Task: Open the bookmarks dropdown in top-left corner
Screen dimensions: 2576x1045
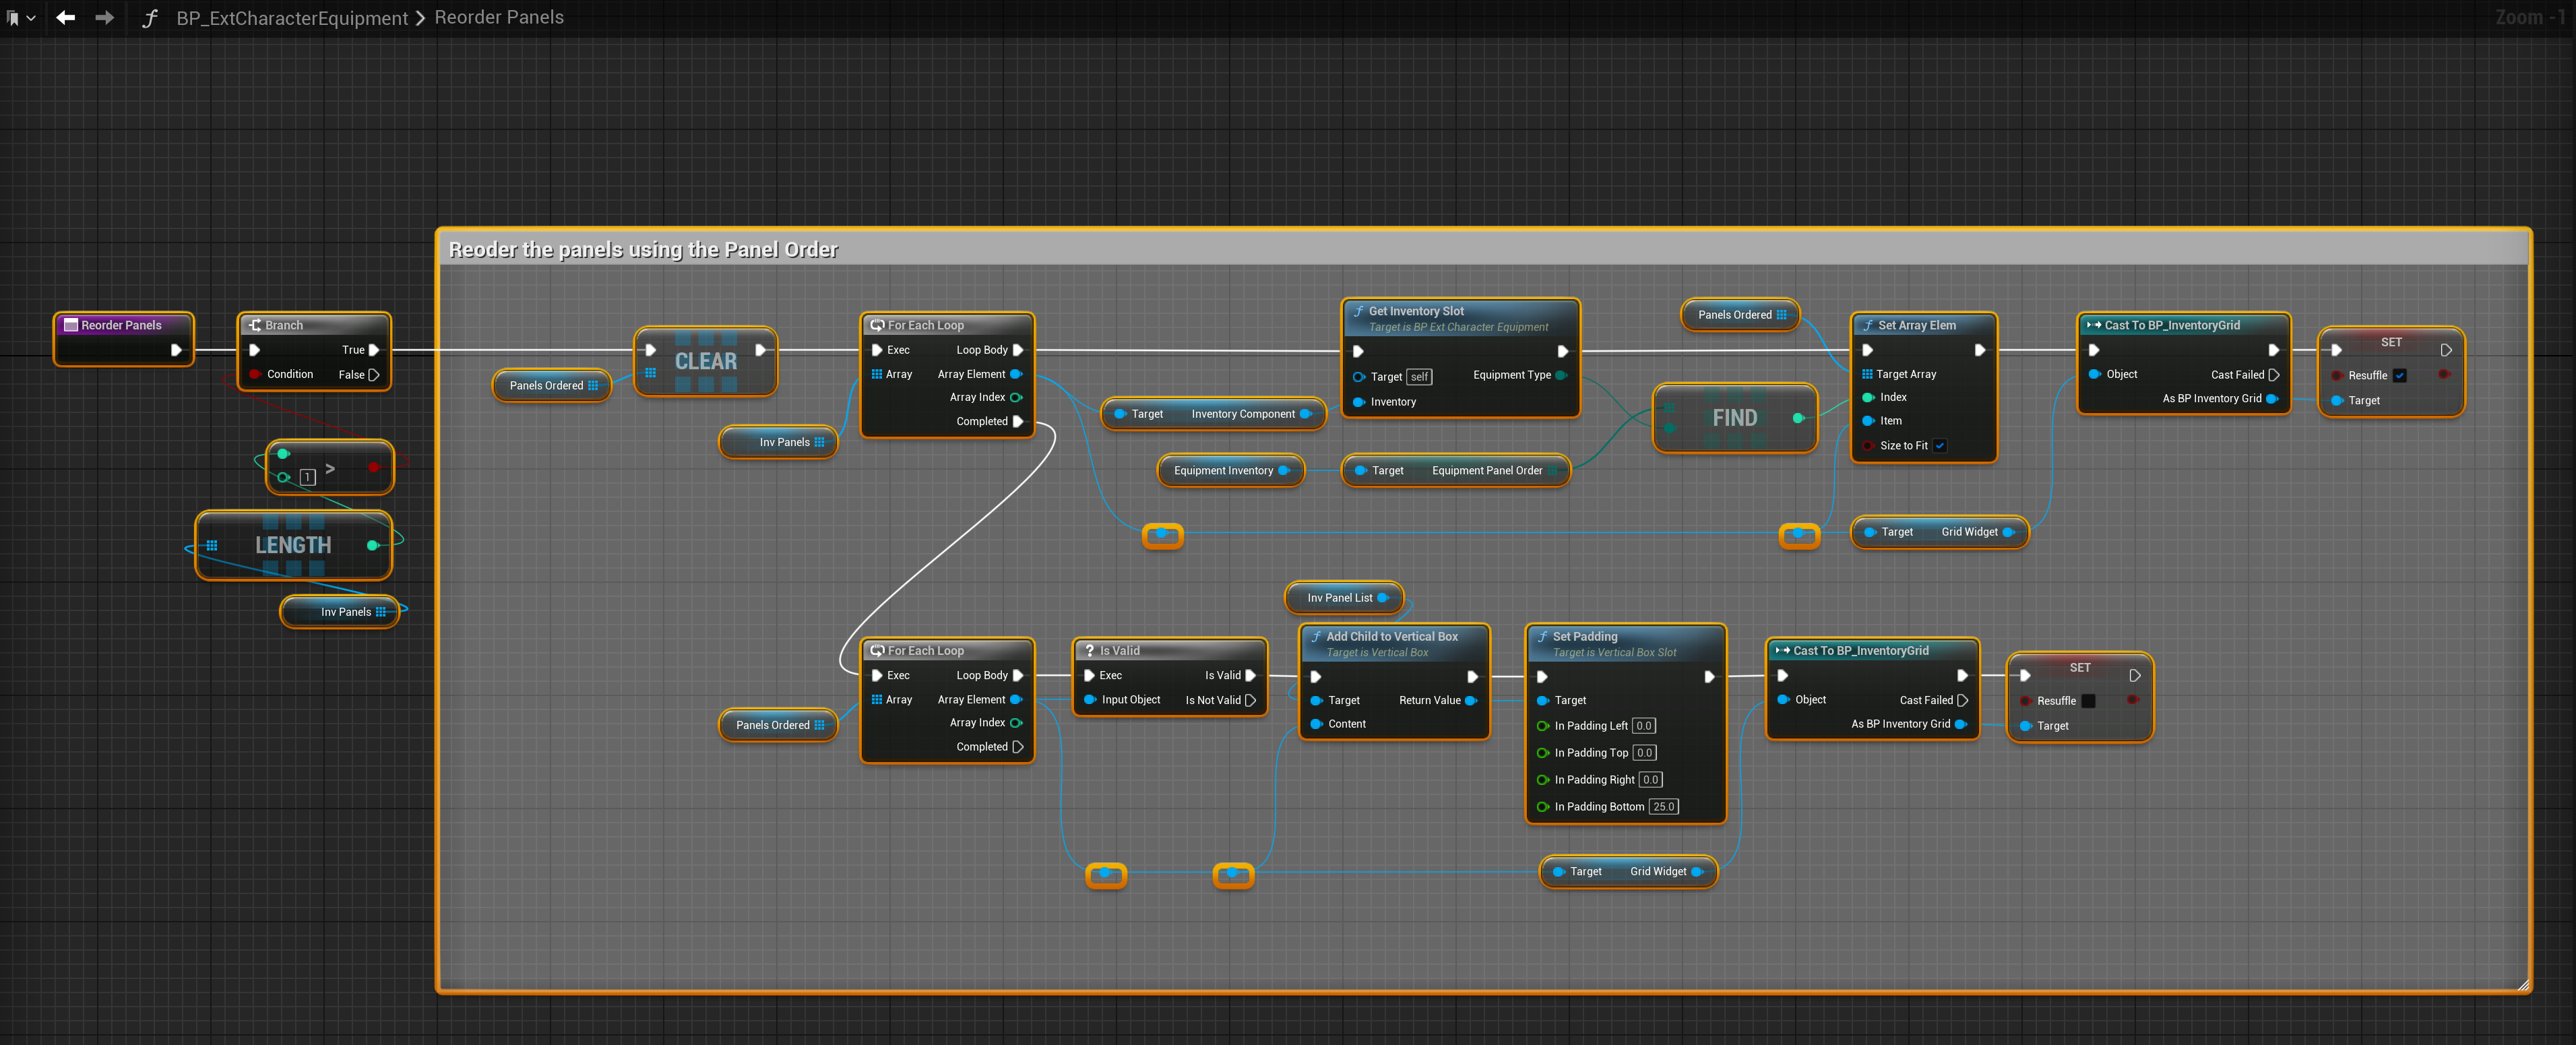Action: (x=21, y=18)
